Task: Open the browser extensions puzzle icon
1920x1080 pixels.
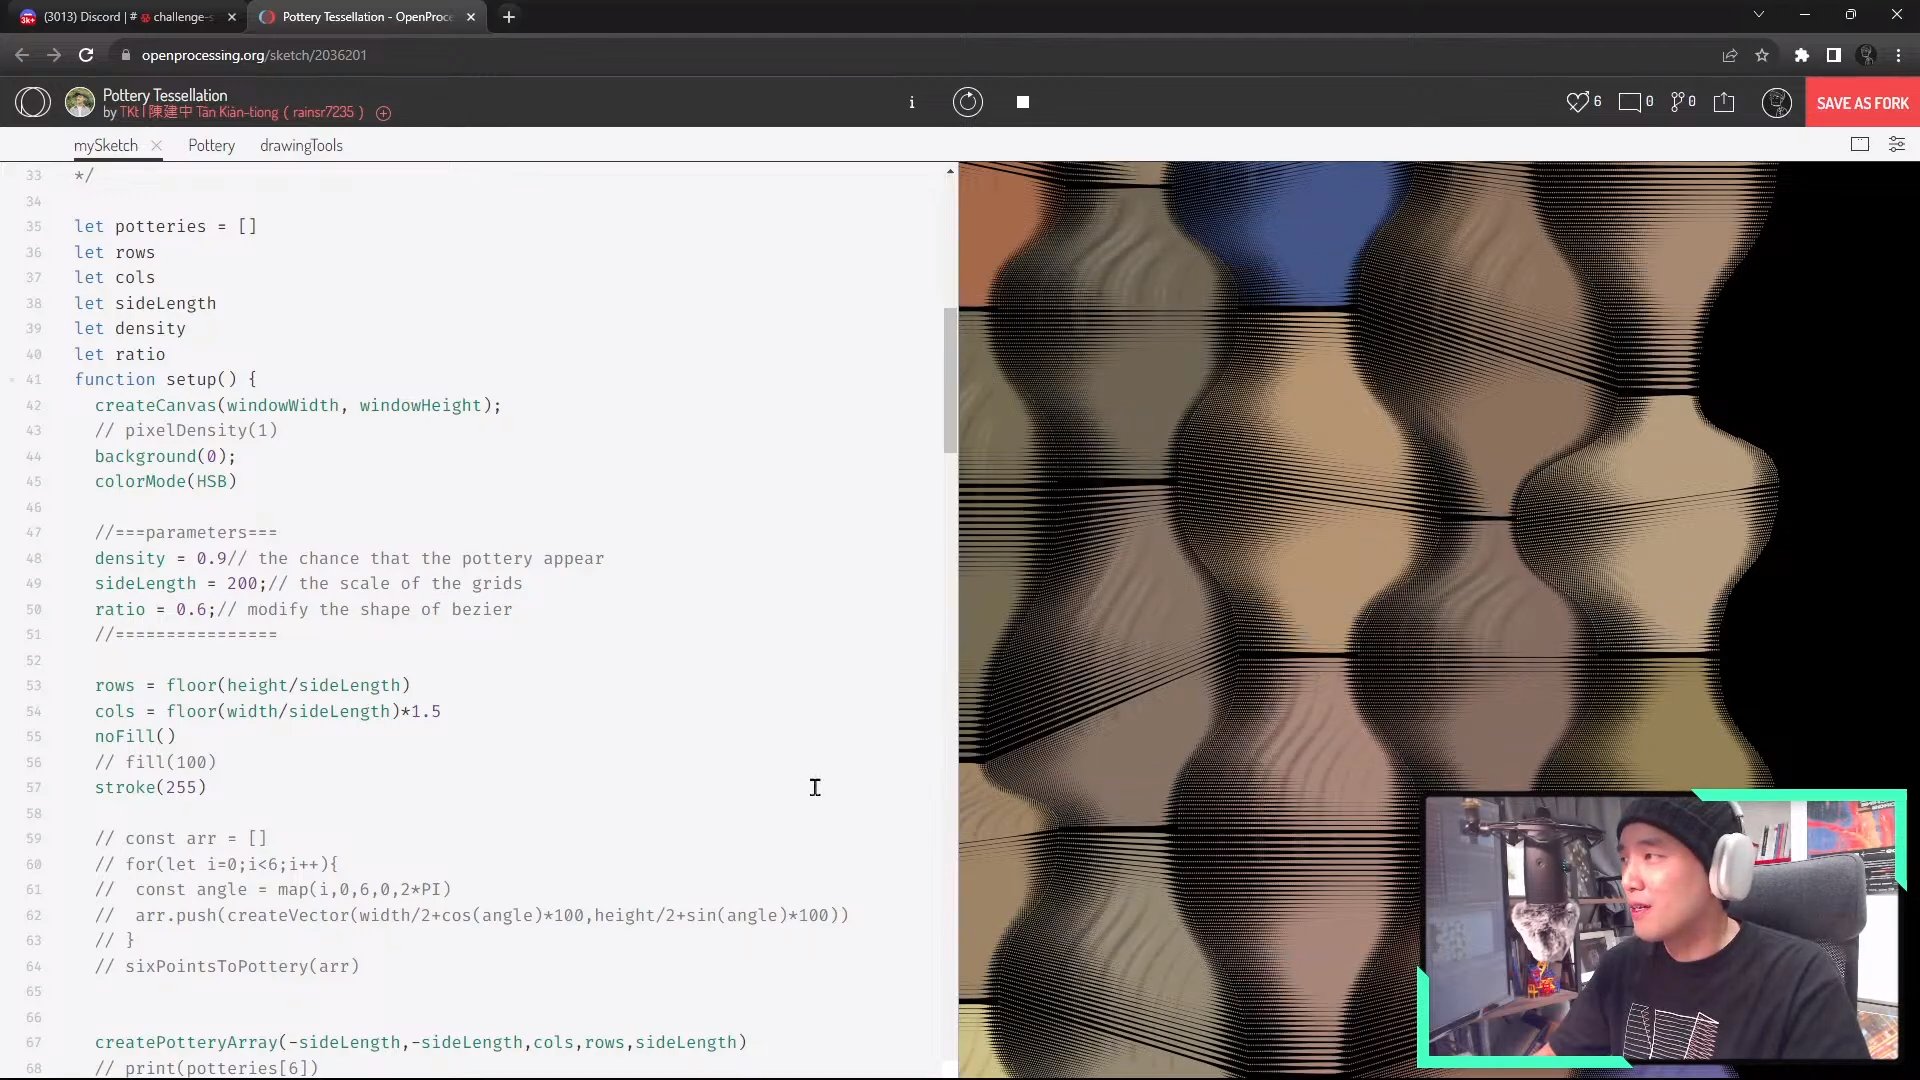Action: click(x=1802, y=55)
